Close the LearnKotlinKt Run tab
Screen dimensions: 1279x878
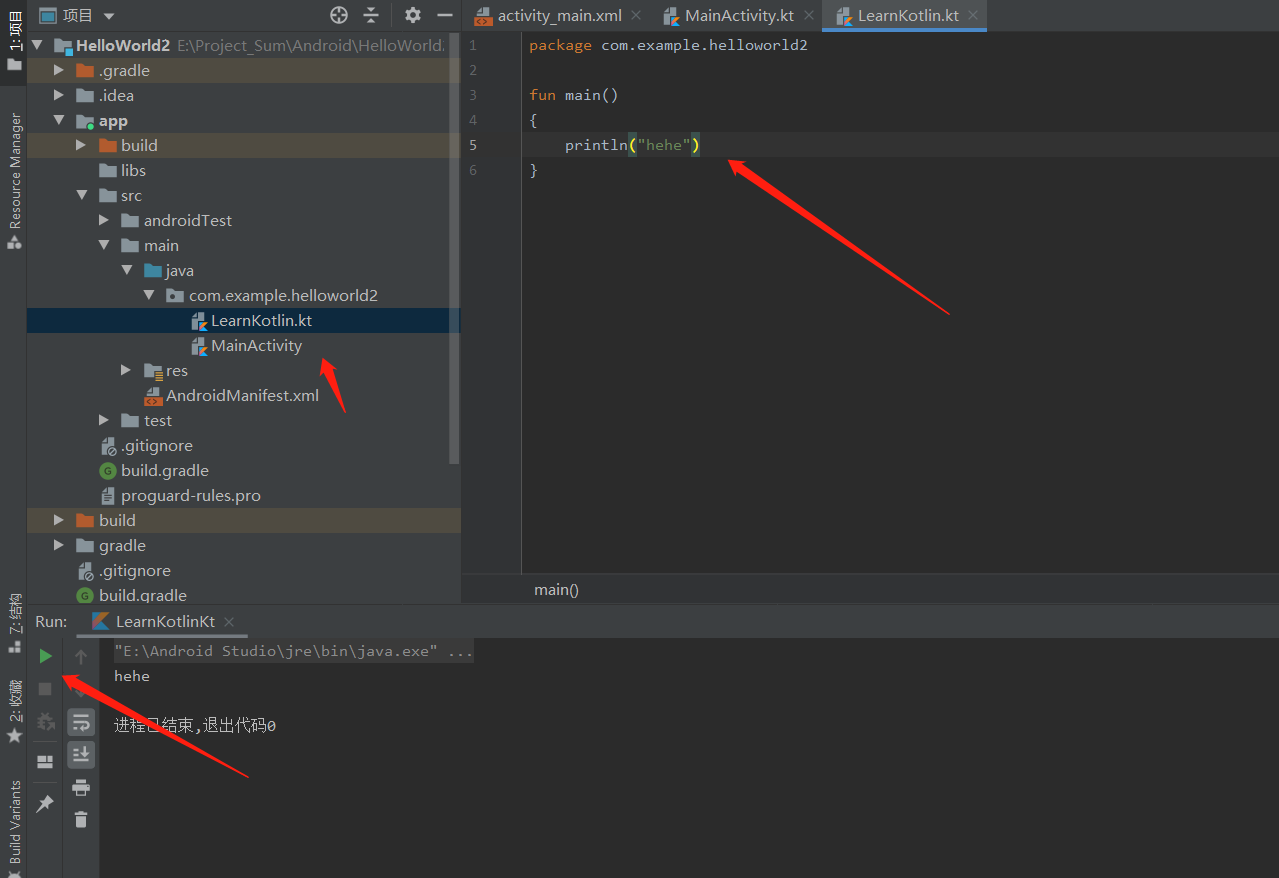pyautogui.click(x=228, y=621)
